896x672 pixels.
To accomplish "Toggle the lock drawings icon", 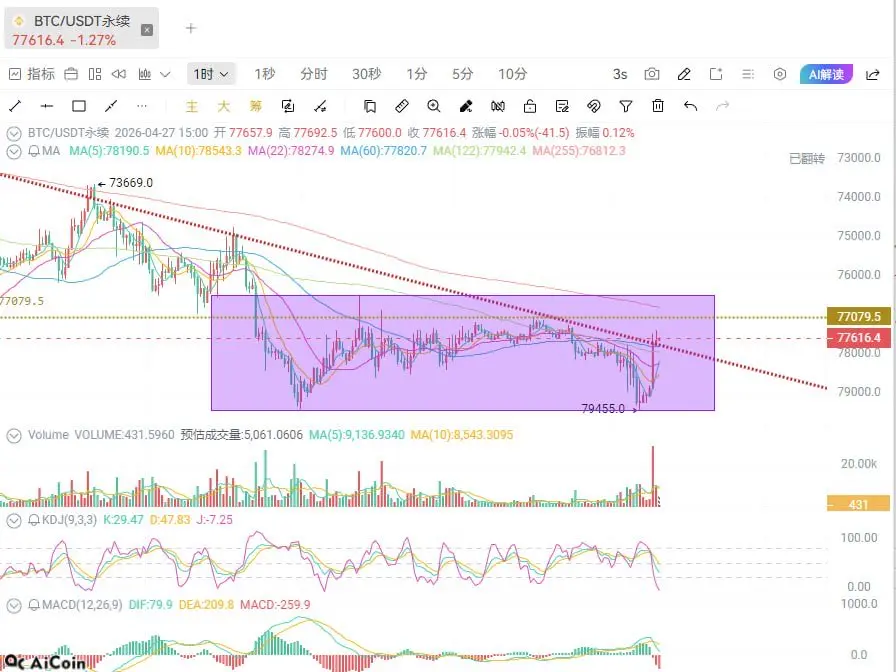I will click(x=530, y=106).
